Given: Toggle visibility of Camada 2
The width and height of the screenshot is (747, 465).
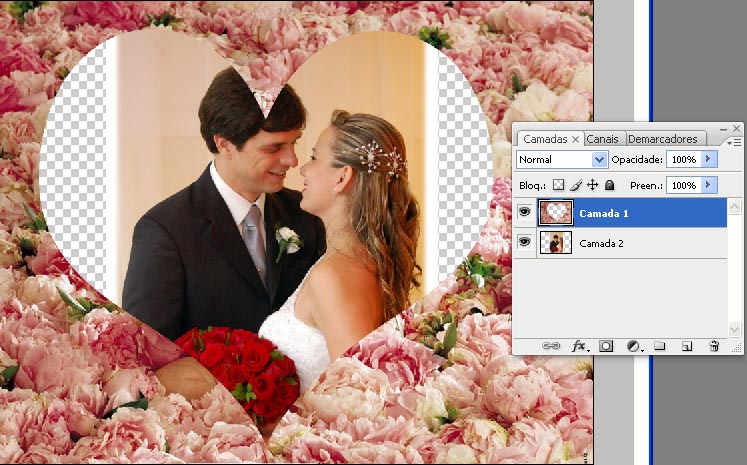Looking at the screenshot, I should (525, 243).
